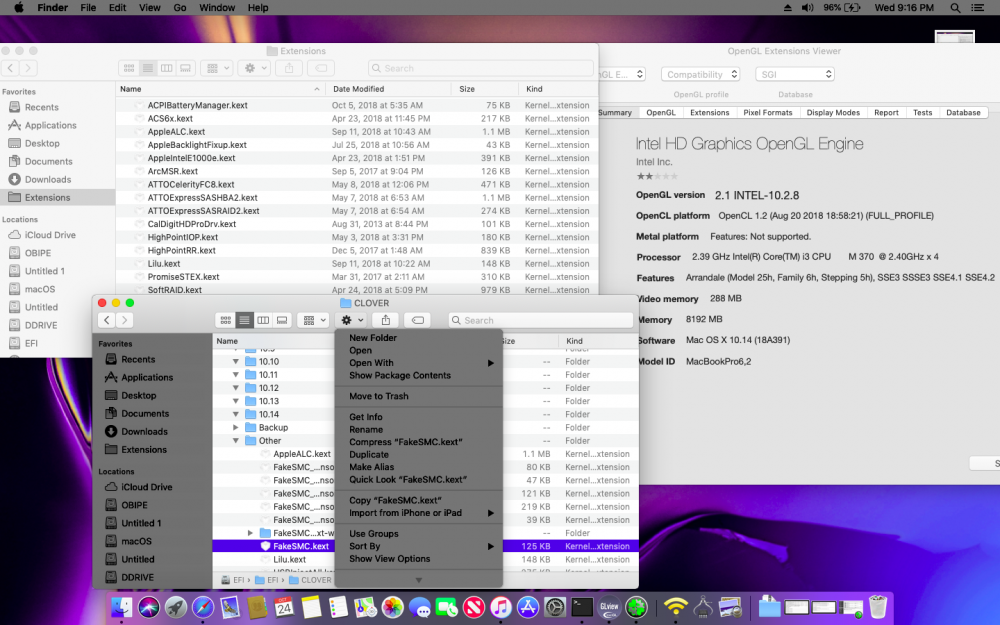
Task: Collapse the 10.13 folder disclosure triangle
Action: coord(235,401)
